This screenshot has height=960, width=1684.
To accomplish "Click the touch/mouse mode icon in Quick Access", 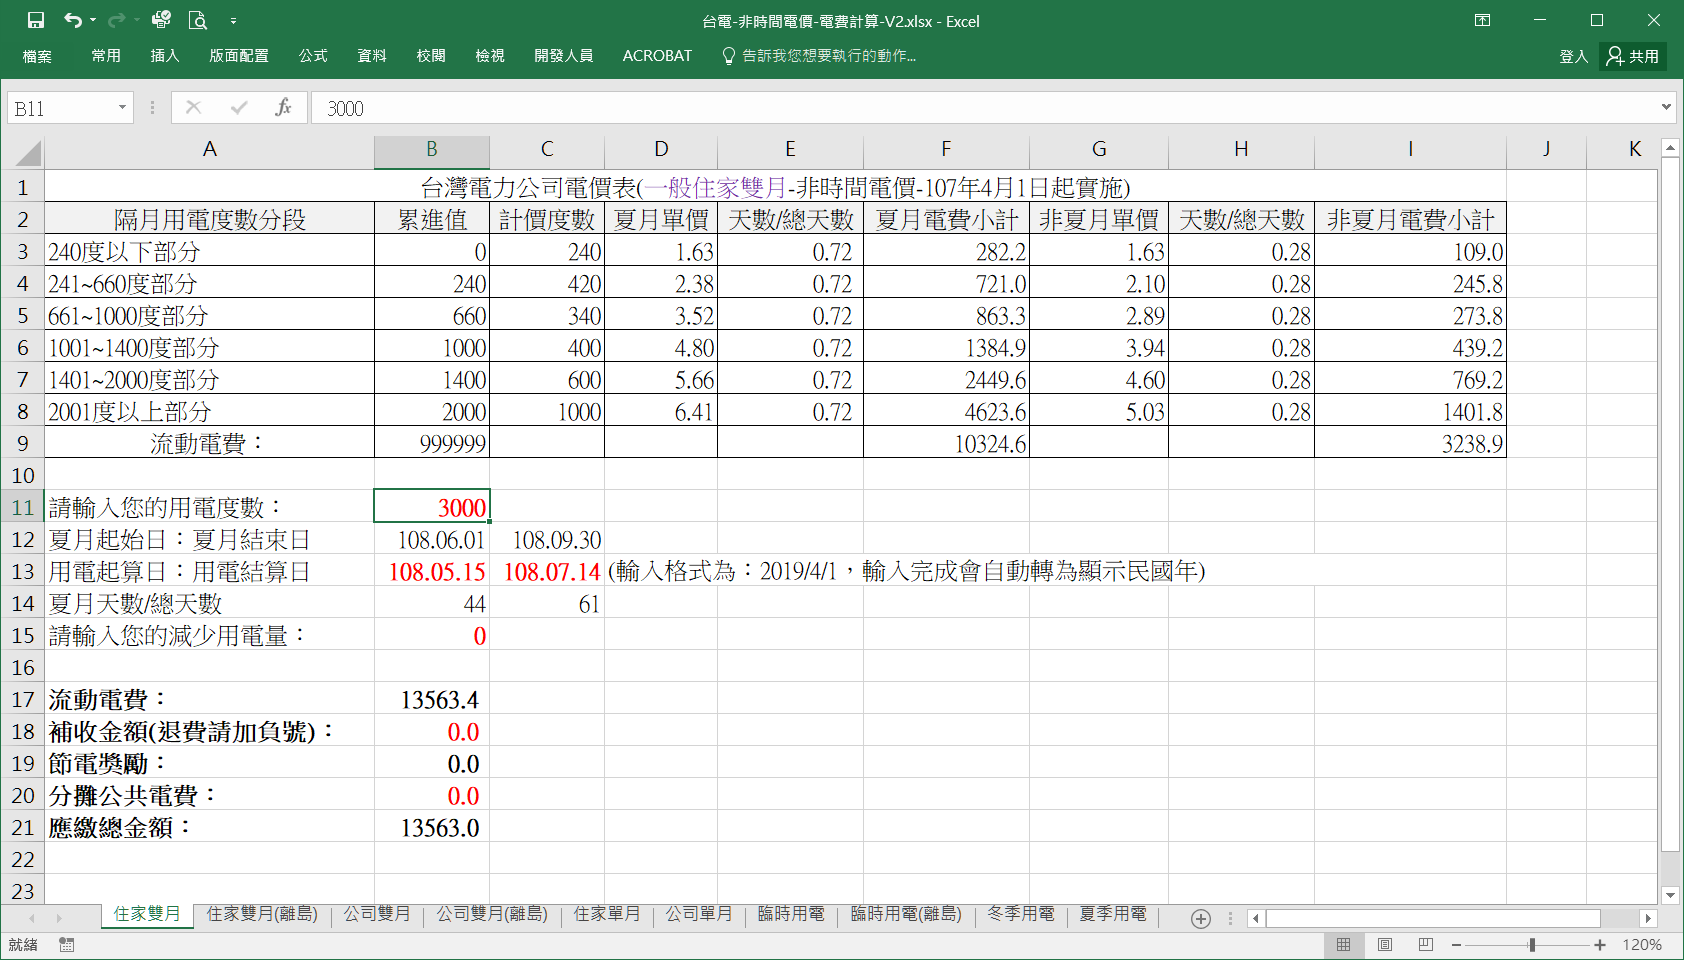I will pos(161,20).
